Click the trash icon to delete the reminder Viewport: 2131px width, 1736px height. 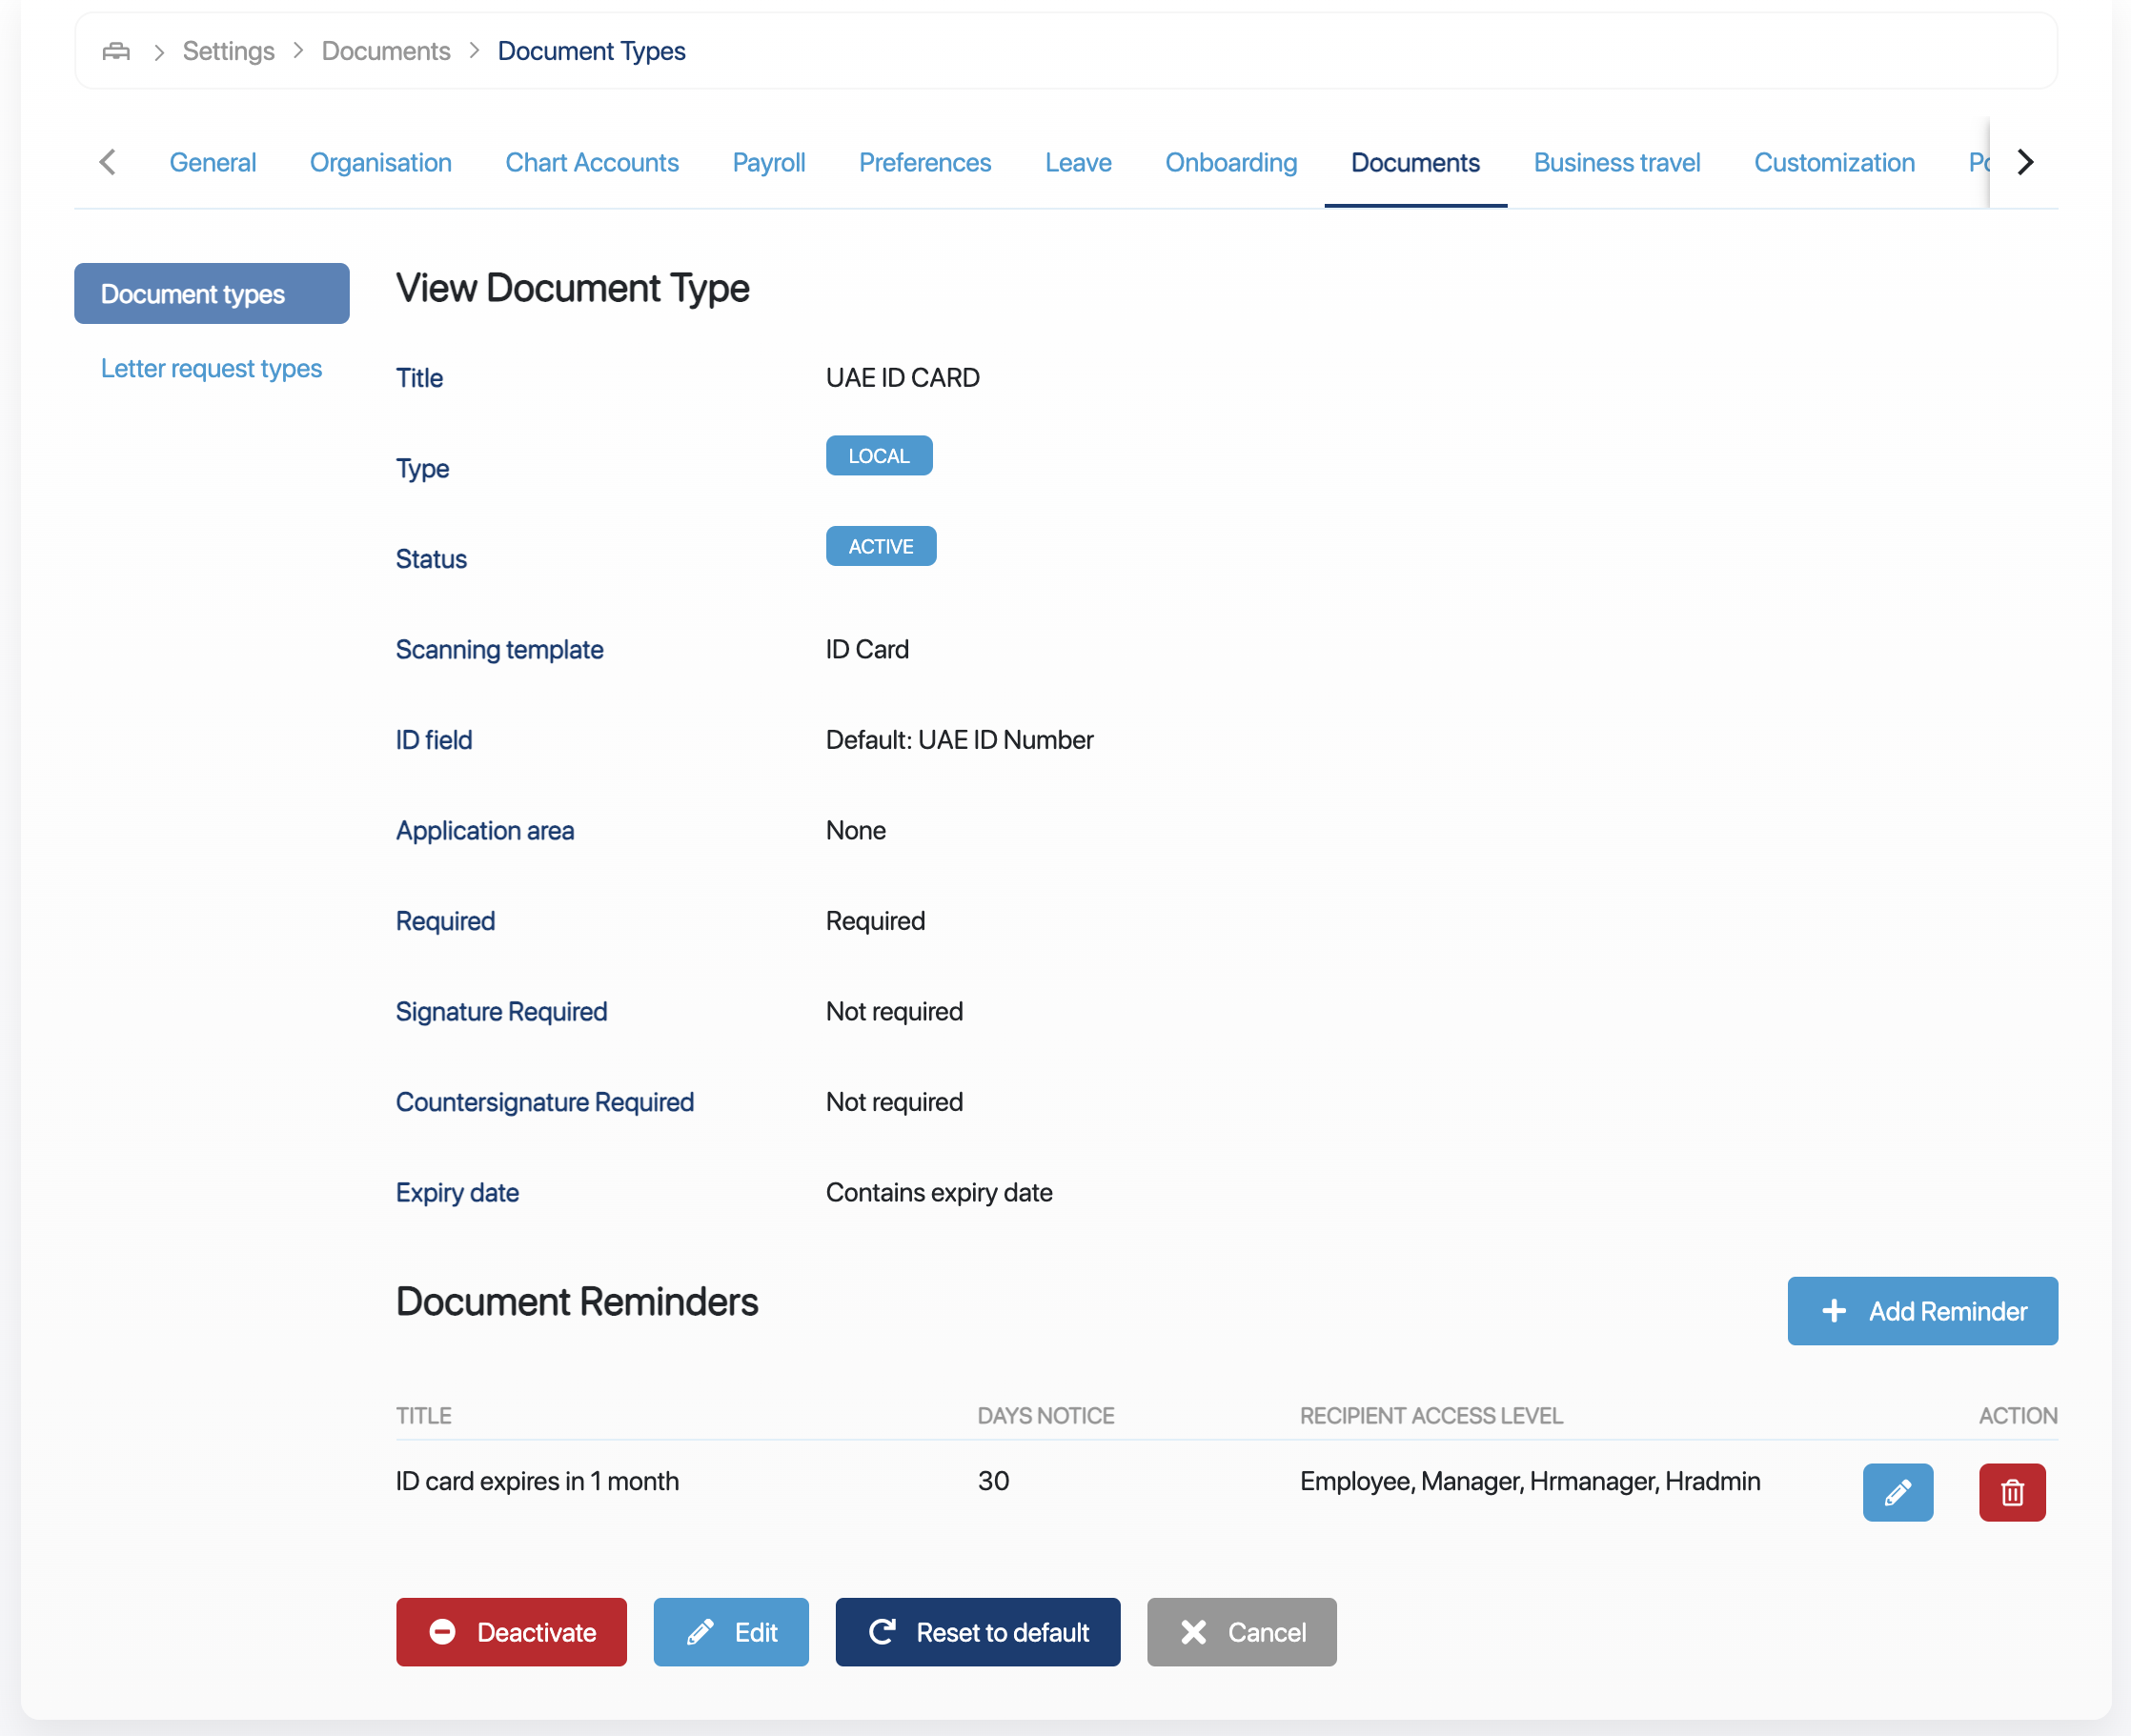[2012, 1492]
